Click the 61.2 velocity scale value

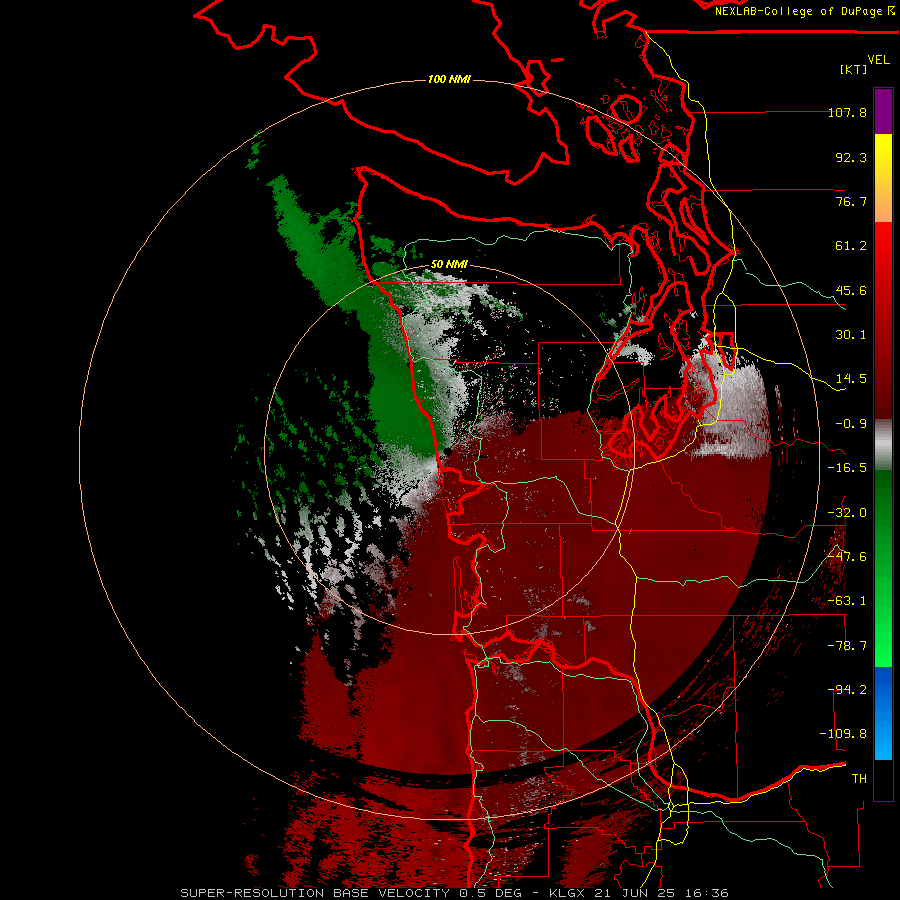[x=851, y=246]
